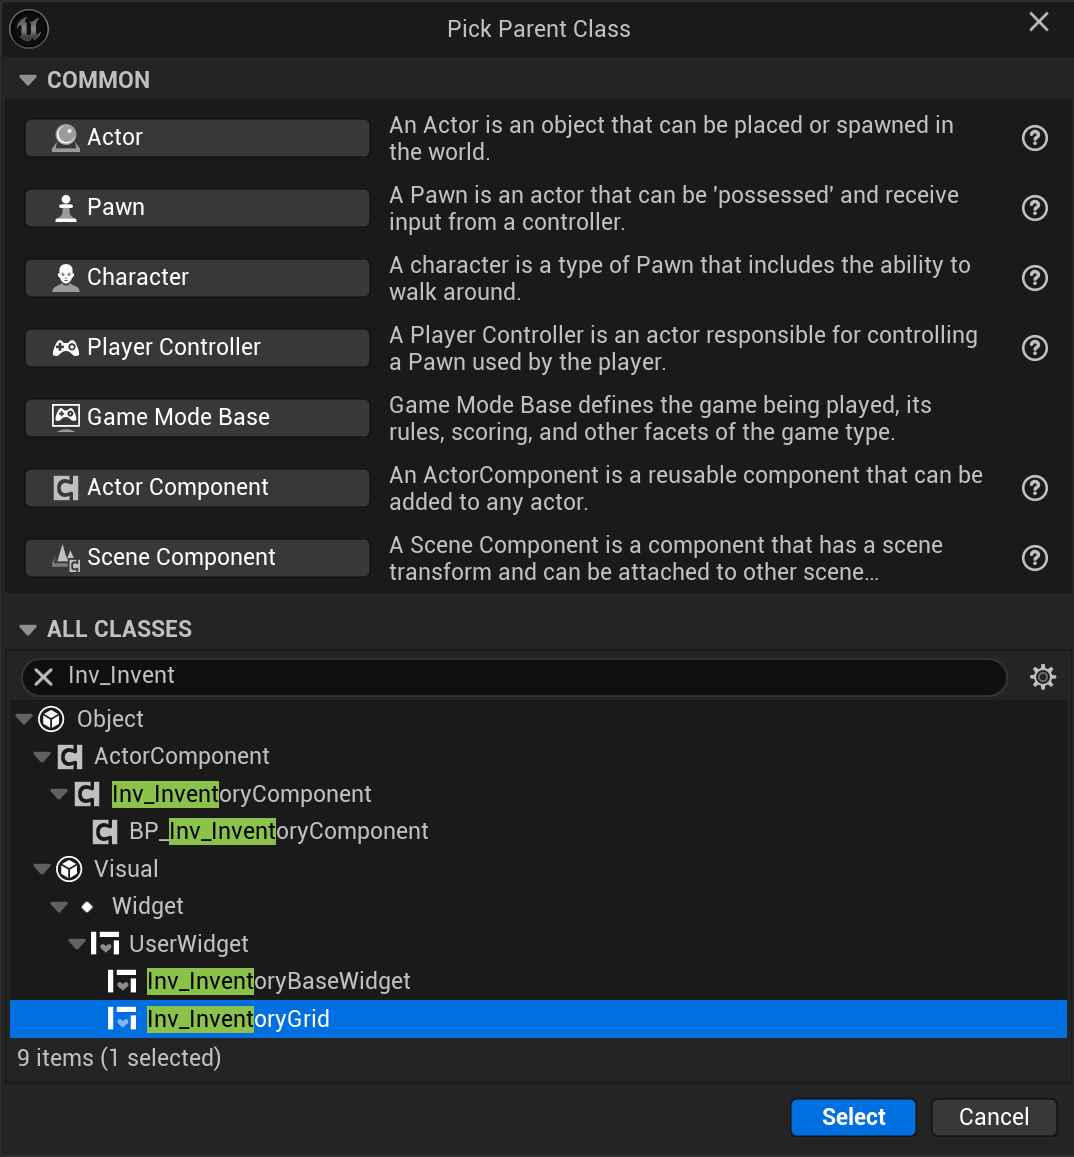This screenshot has height=1157, width=1074.
Task: Select BP_Inv_InventoryComponent in class tree
Action: pyautogui.click(x=278, y=831)
